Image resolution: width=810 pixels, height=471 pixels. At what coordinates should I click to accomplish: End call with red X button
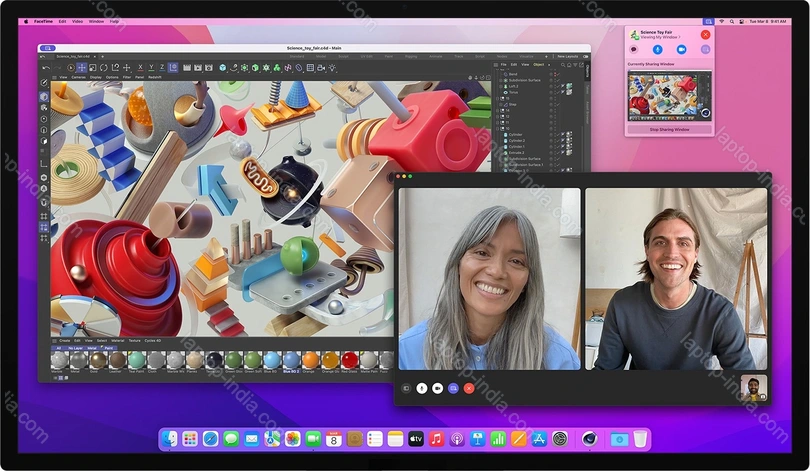point(705,35)
